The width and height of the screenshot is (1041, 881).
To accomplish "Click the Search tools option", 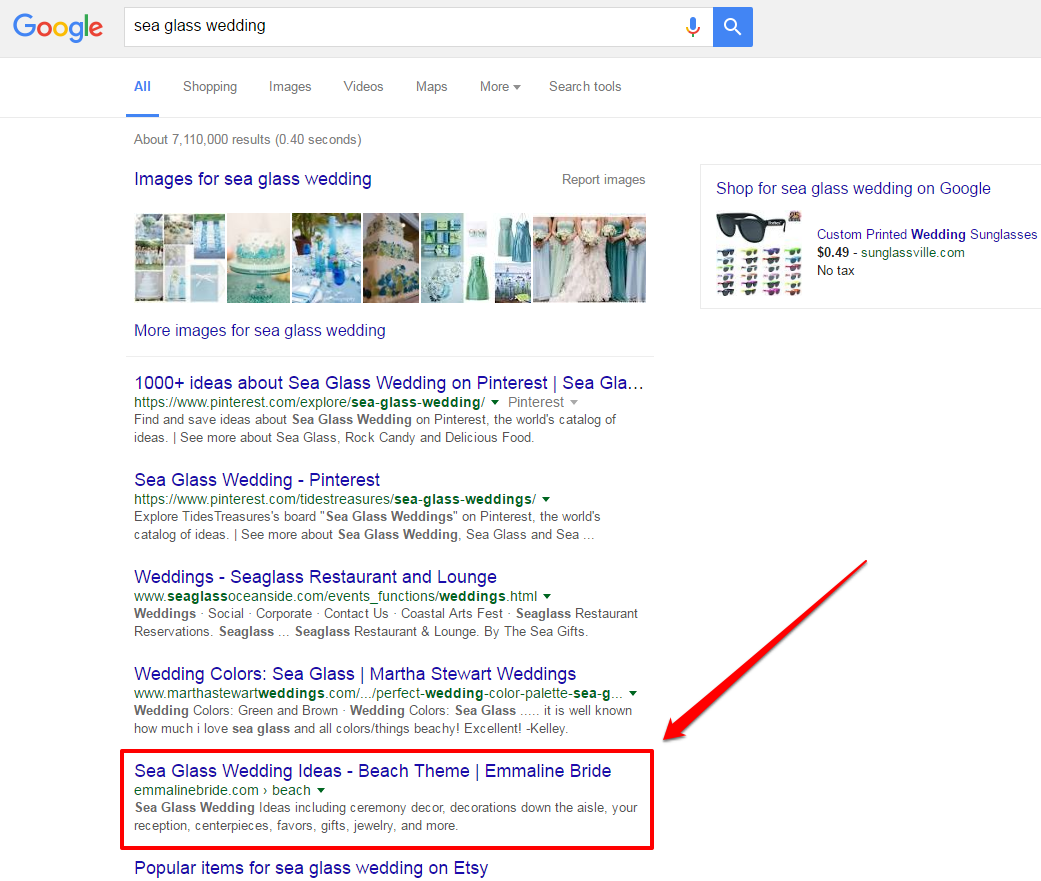I will coord(585,87).
